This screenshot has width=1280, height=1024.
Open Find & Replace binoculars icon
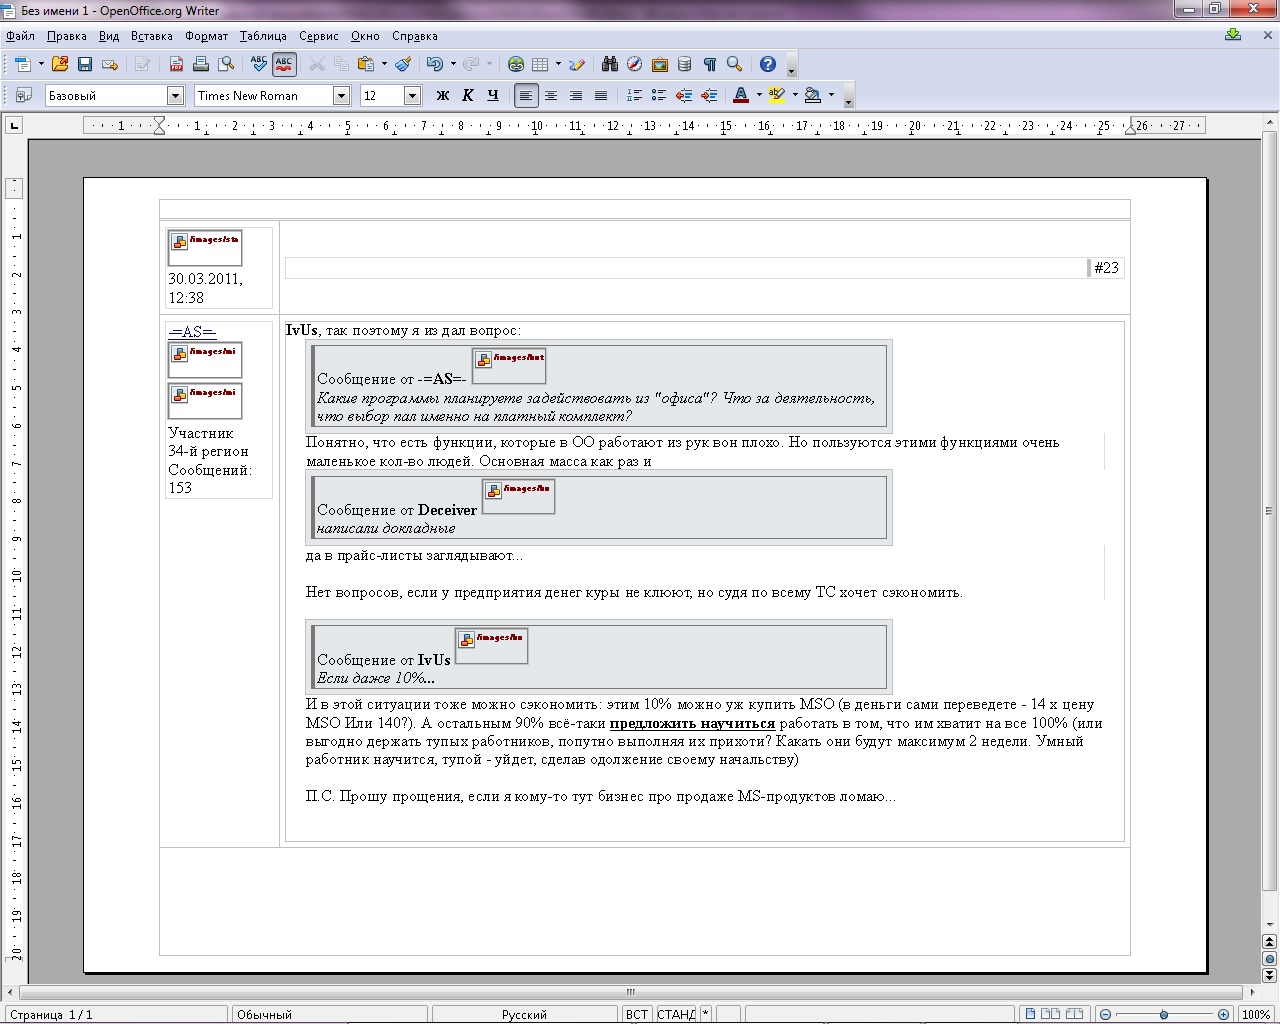[x=610, y=64]
